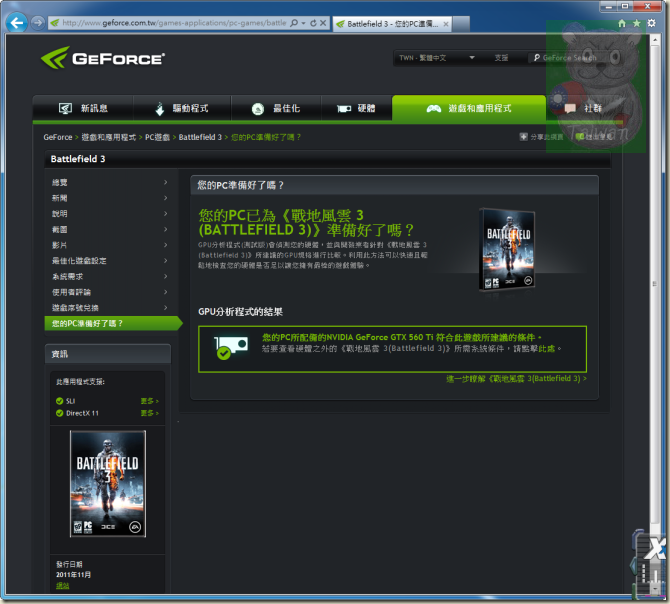The width and height of the screenshot is (670, 604).
Task: Click Battlefield 3 breadcrumb link
Action: pyautogui.click(x=200, y=137)
